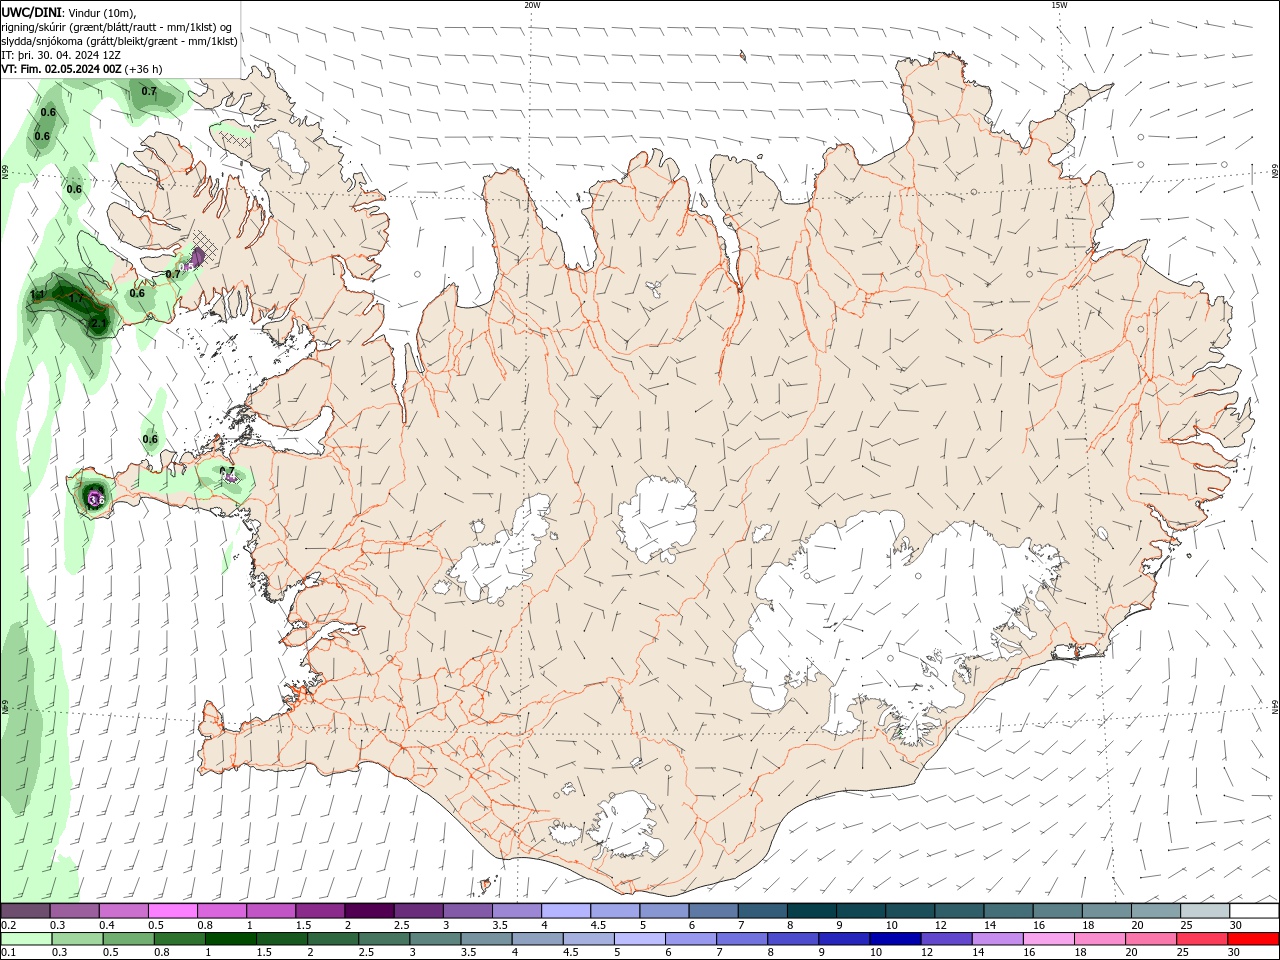Image resolution: width=1280 pixels, height=960 pixels.
Task: Click the cross-hatched area beside the Westfjords purple patch
Action: pyautogui.click(x=208, y=245)
